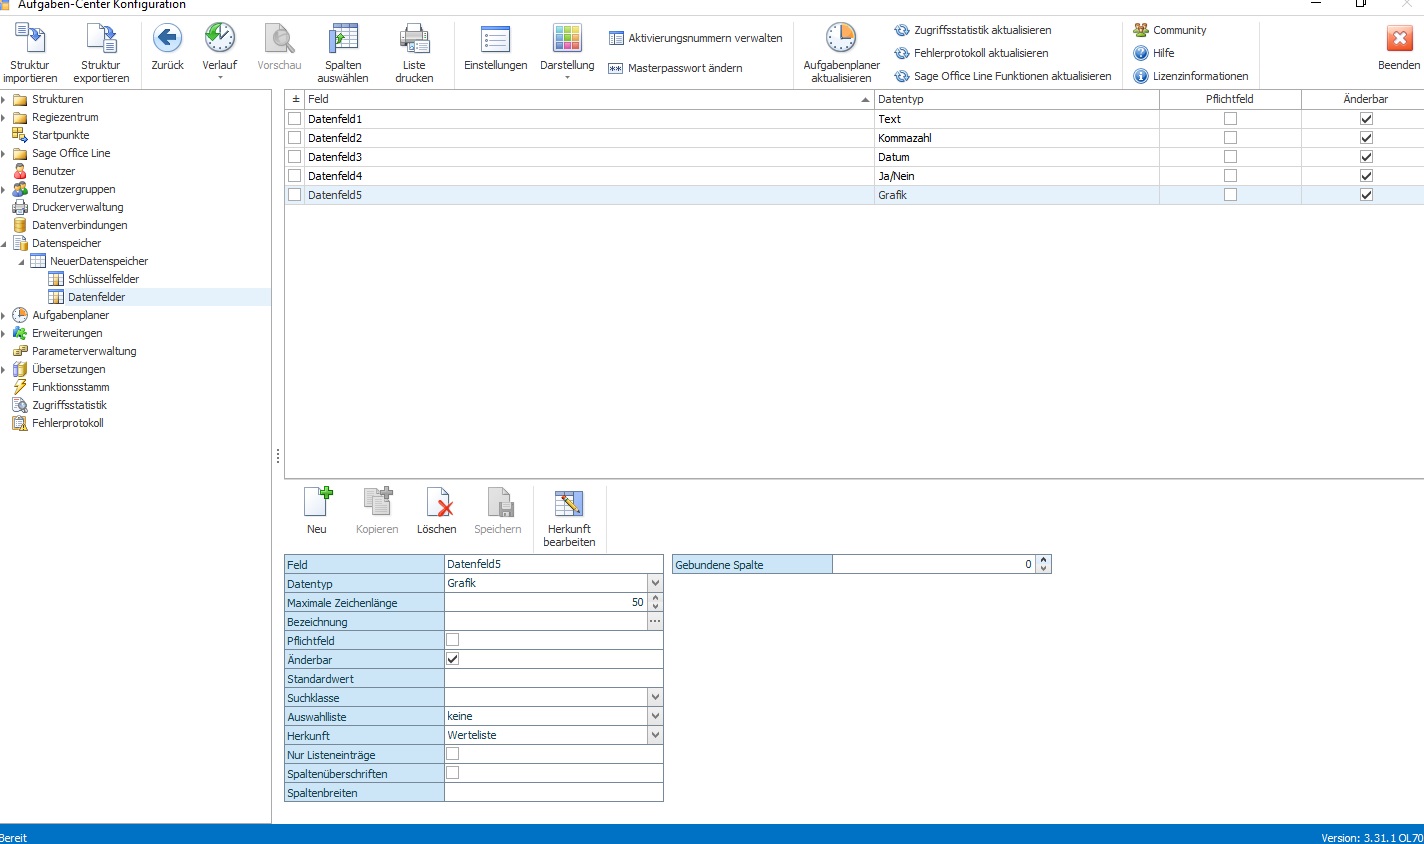Open Einstellungen settings icon

496,38
